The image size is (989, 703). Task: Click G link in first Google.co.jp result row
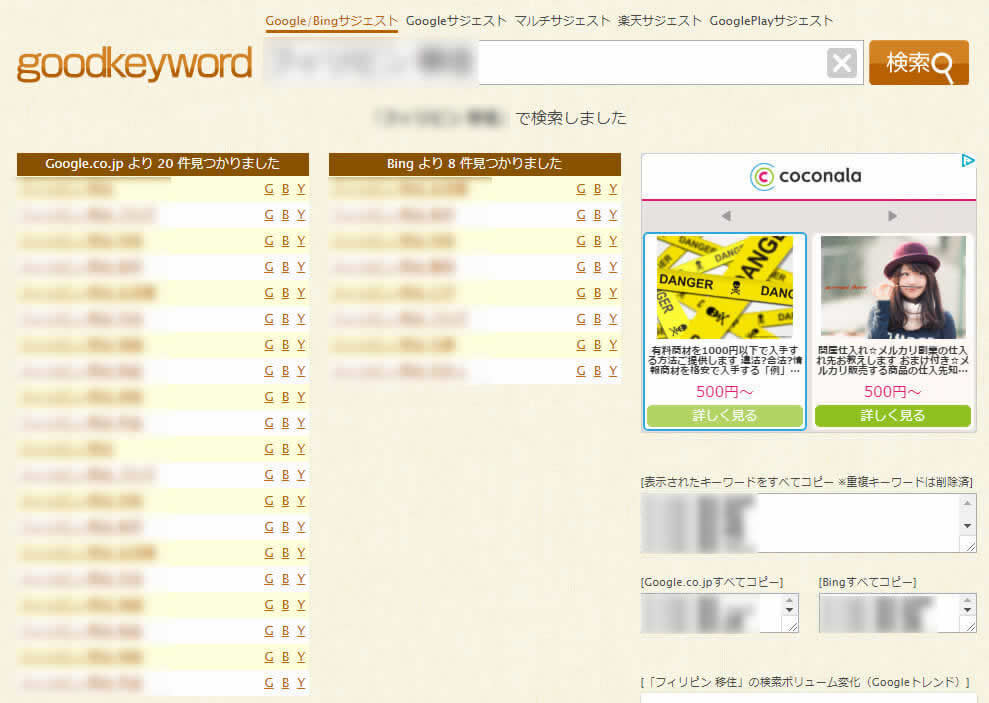click(x=269, y=189)
